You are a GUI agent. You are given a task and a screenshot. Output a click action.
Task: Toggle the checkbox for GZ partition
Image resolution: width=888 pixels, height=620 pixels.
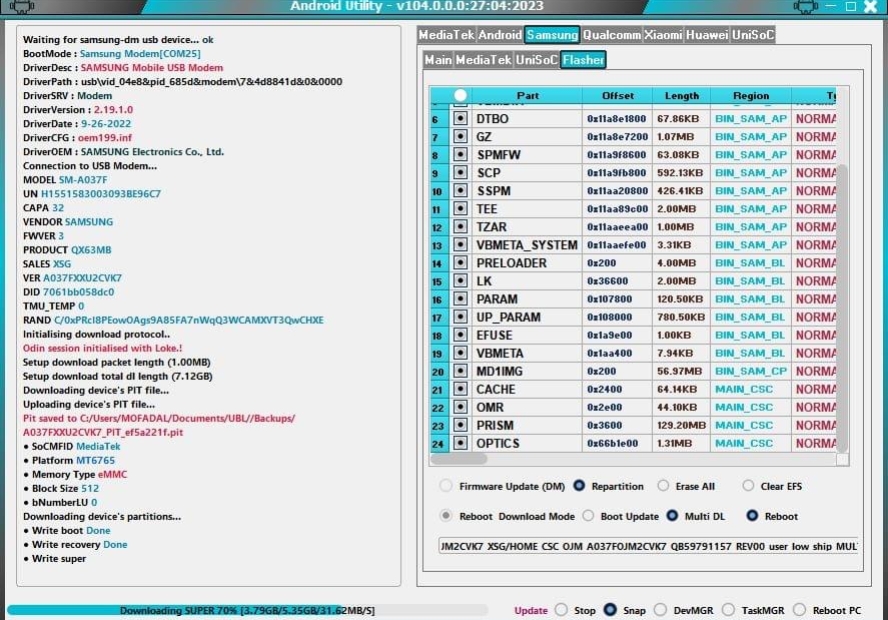[x=460, y=136]
